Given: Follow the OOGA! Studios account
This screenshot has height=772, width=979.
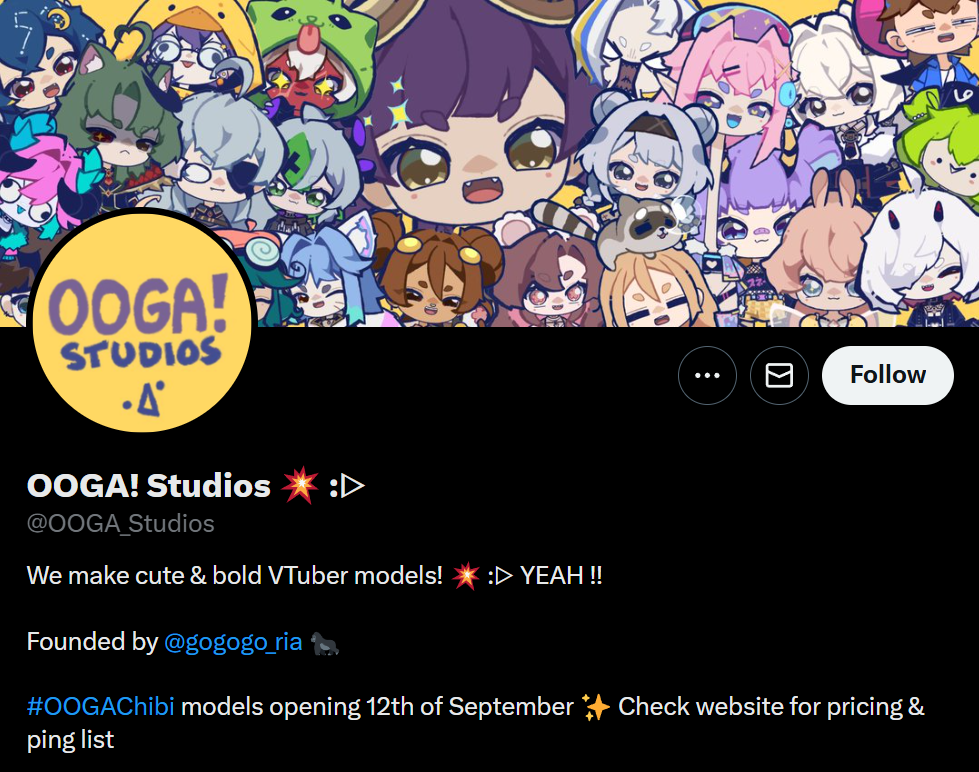Looking at the screenshot, I should click(x=887, y=375).
